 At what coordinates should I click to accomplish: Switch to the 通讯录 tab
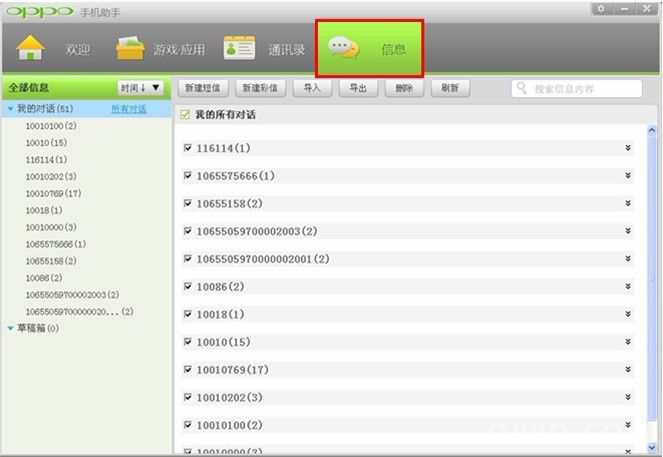pos(287,49)
